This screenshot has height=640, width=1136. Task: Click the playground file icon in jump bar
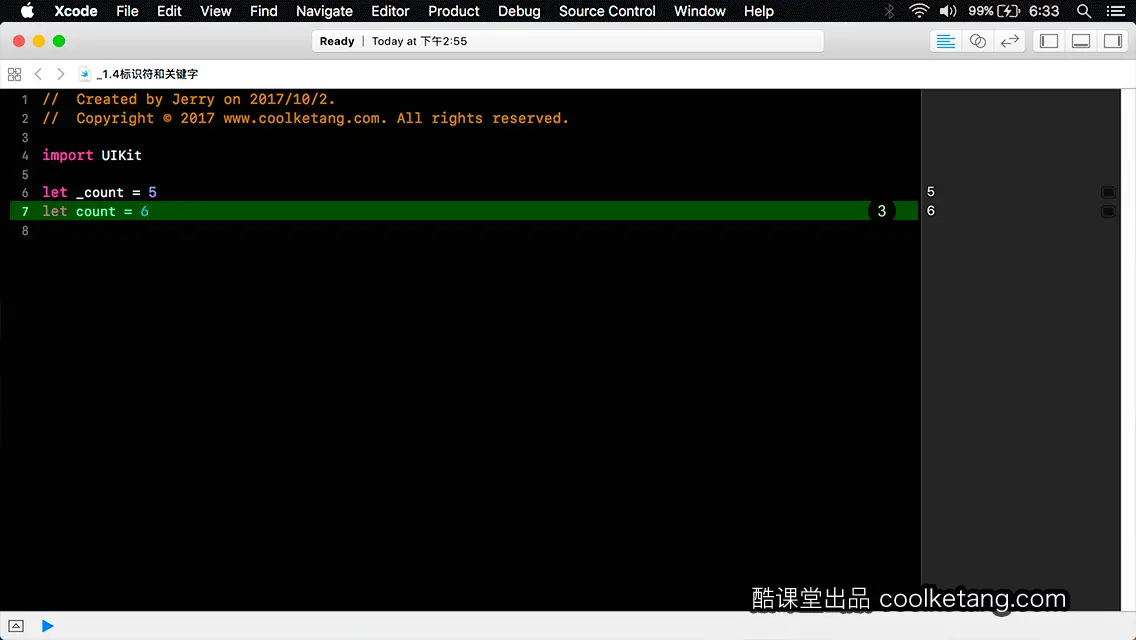(85, 74)
